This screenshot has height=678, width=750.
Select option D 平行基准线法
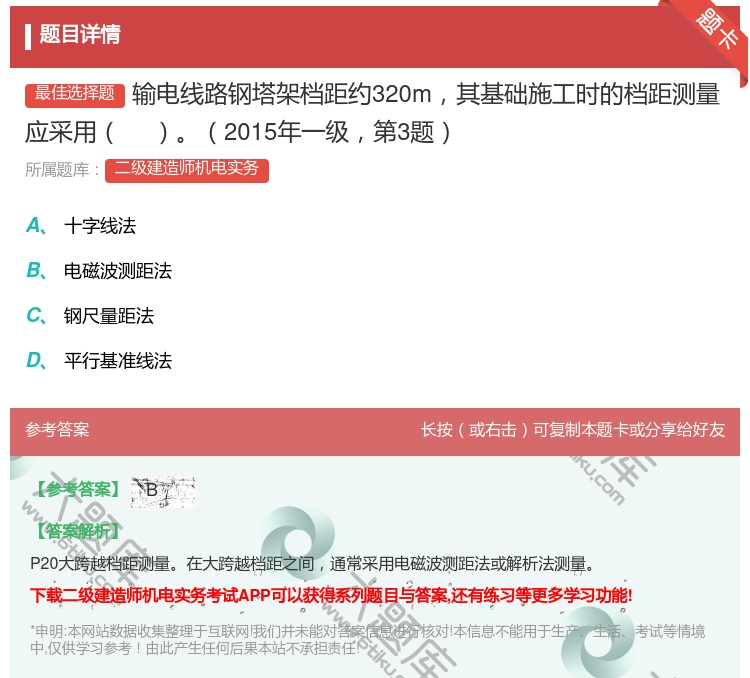coord(99,361)
